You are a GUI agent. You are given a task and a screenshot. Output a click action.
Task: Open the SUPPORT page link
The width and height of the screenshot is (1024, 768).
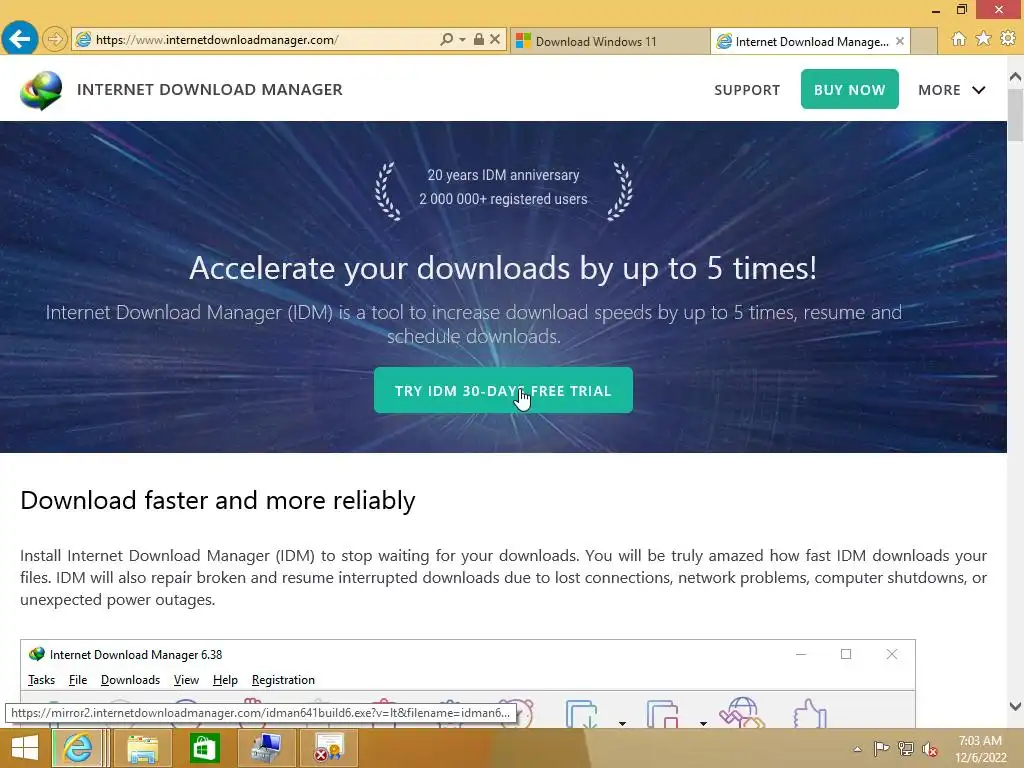point(747,90)
